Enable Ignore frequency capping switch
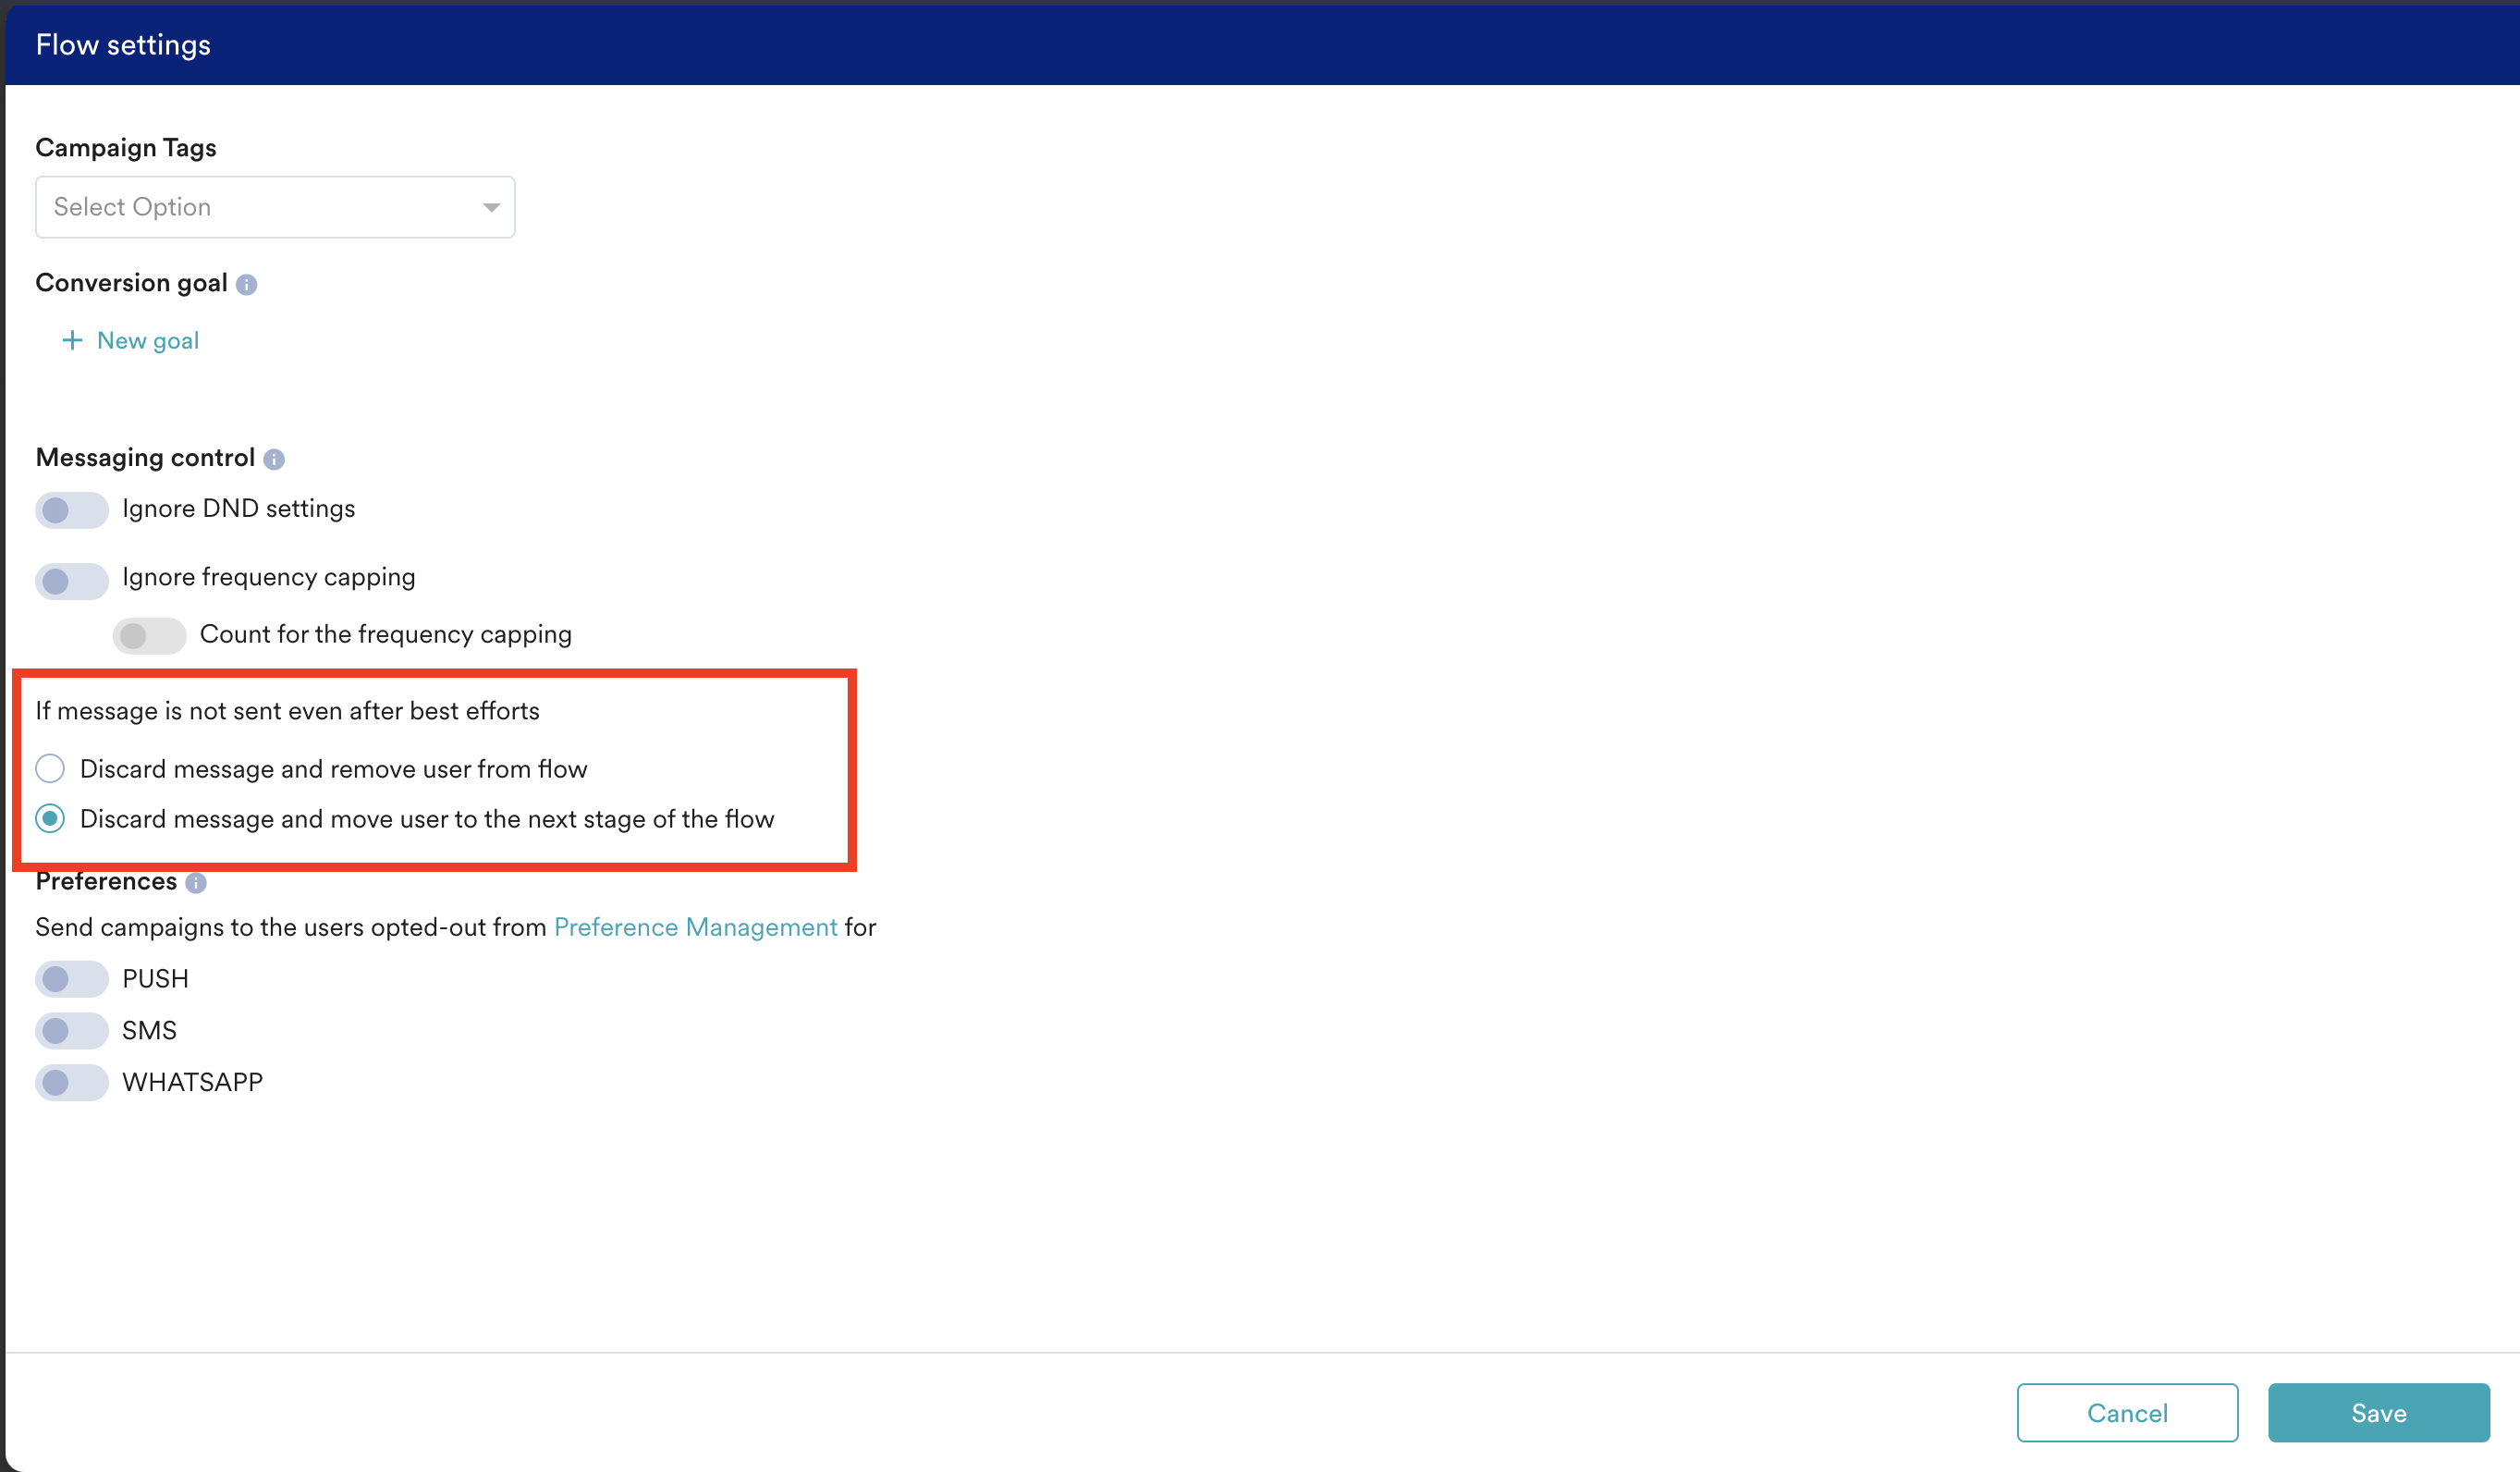 coord(71,580)
